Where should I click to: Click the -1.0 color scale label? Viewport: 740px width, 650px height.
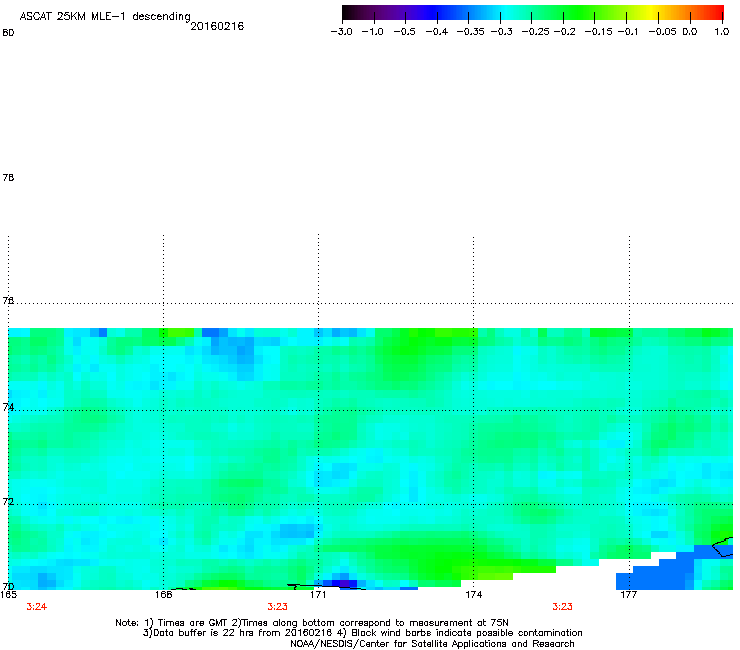click(372, 32)
